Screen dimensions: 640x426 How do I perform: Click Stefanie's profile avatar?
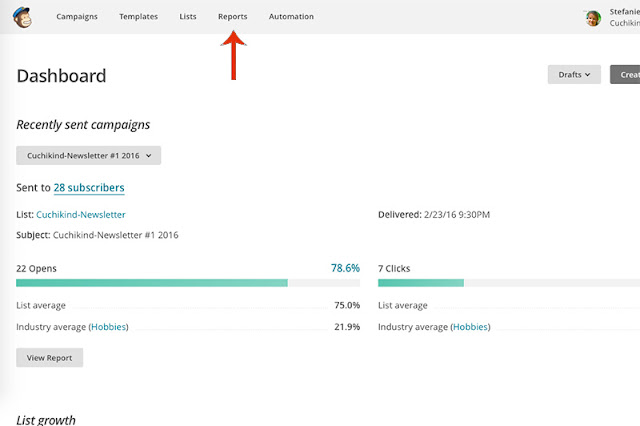coord(593,18)
